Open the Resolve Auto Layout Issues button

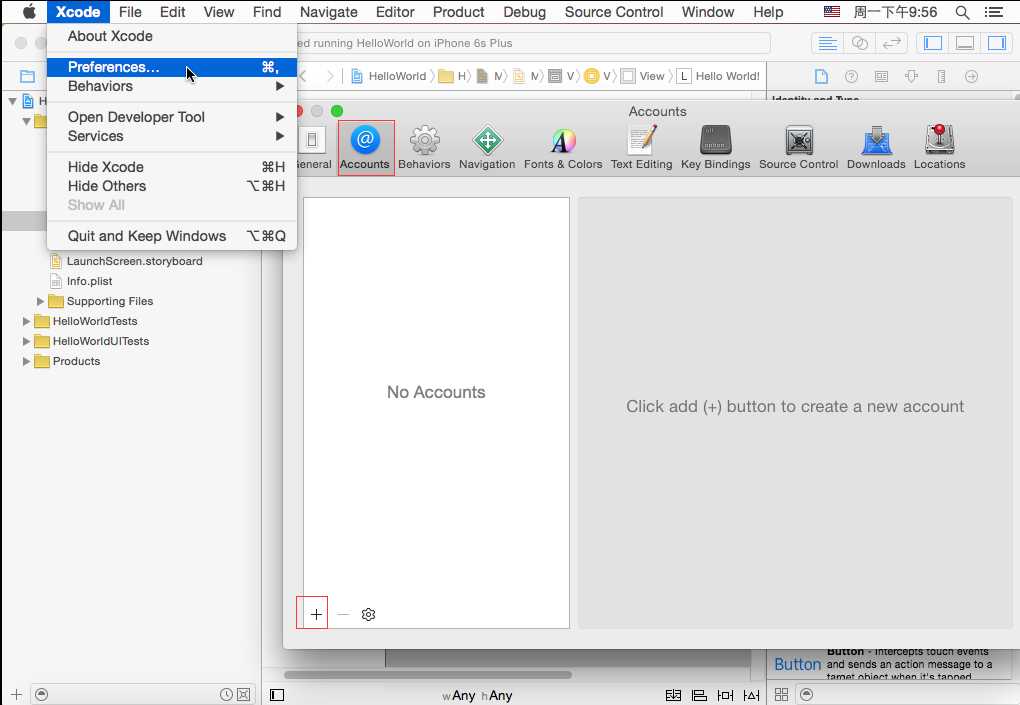tap(751, 695)
